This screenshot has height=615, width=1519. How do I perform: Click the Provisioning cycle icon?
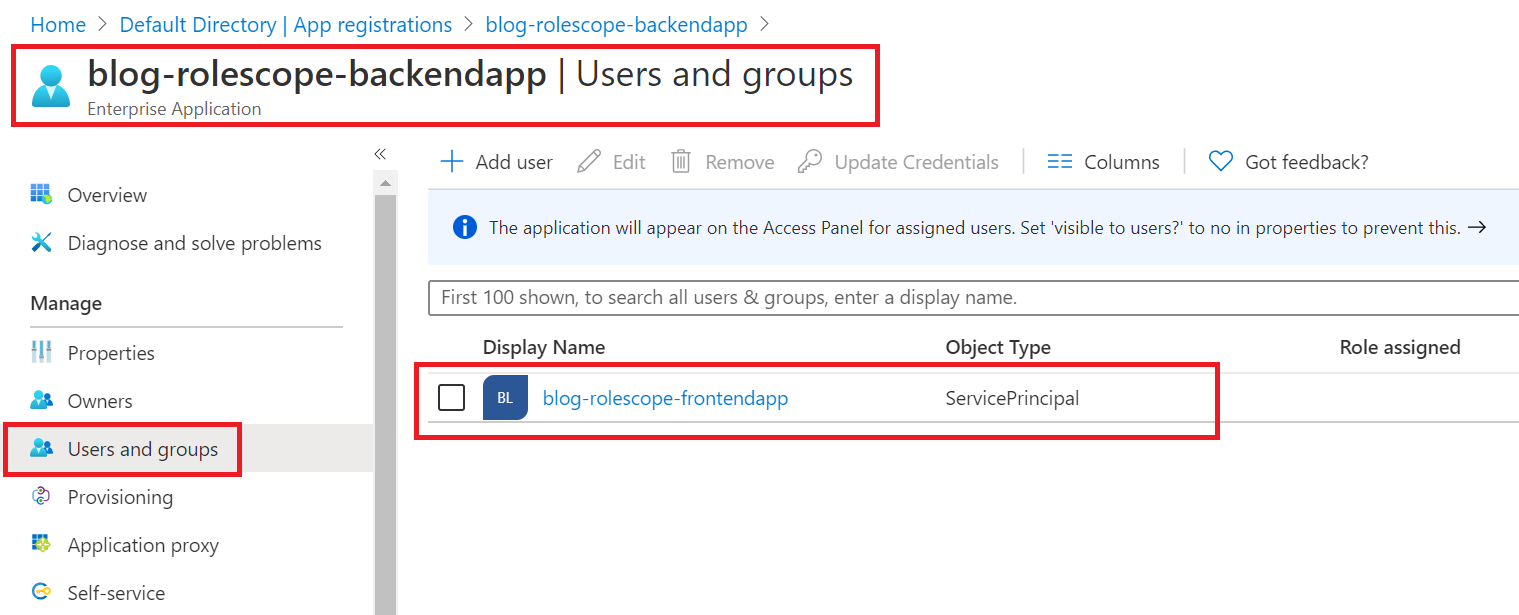coord(41,497)
